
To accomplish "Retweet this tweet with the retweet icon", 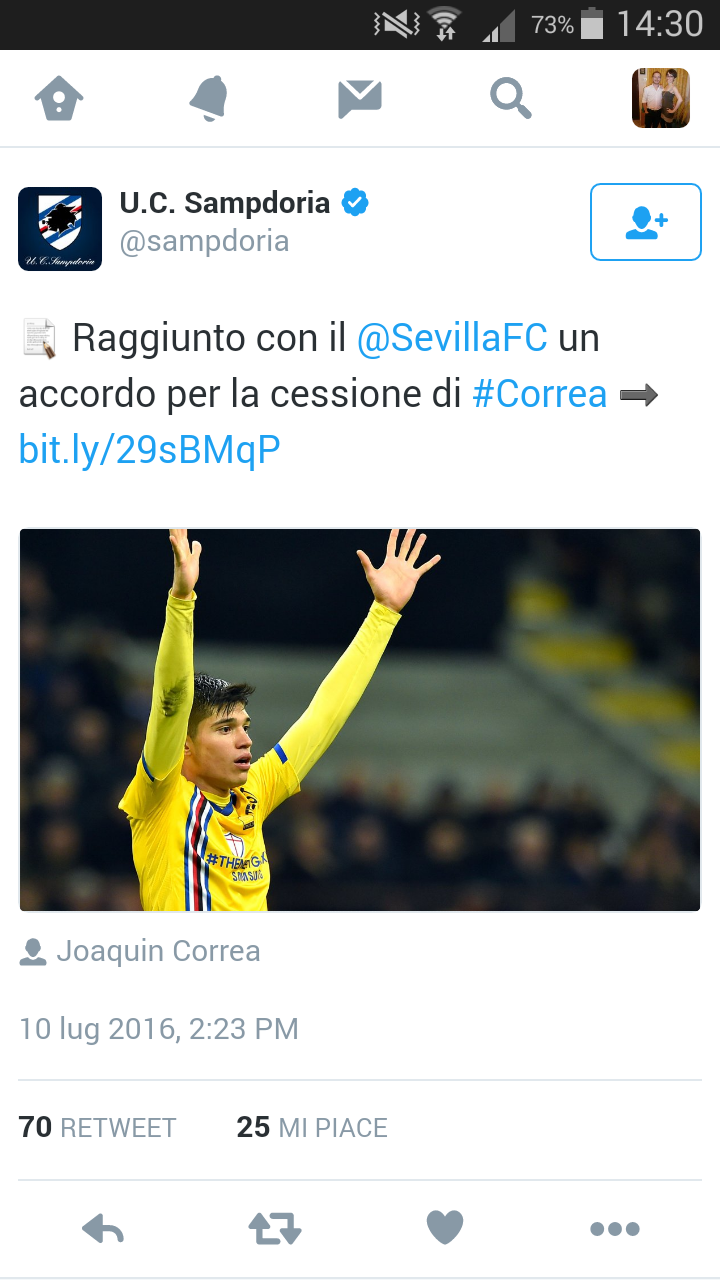I will click(275, 1228).
